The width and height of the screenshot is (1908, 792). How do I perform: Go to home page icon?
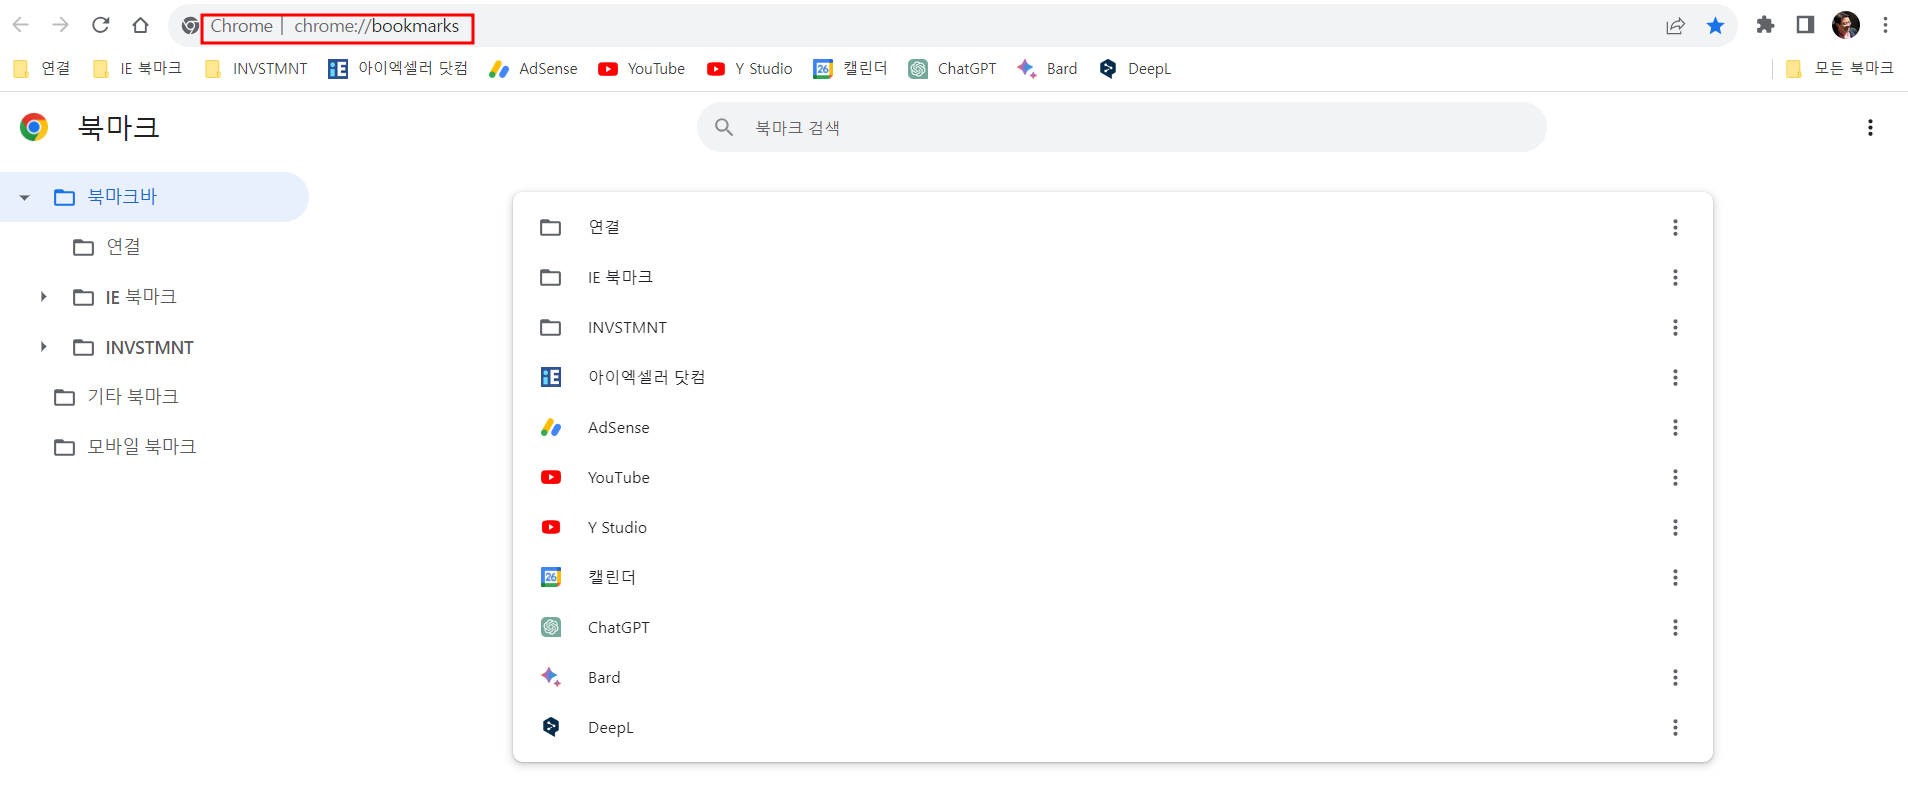141,25
